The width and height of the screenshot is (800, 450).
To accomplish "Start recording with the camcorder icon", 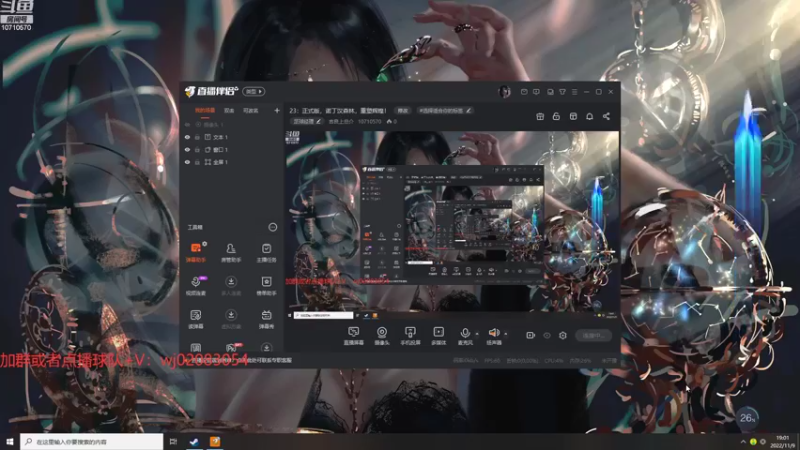I will click(531, 335).
